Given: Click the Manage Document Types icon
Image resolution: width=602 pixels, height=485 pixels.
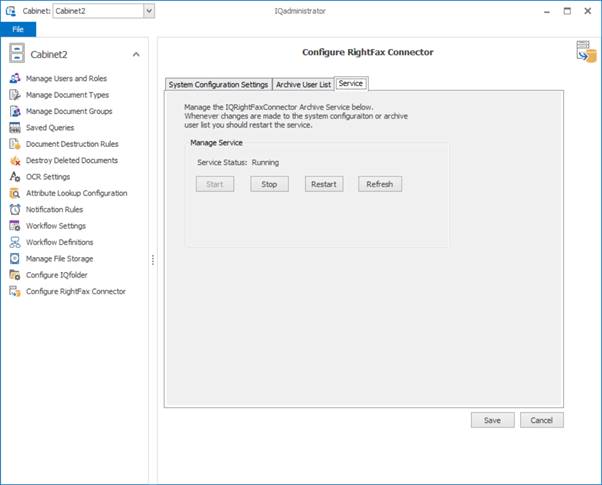Looking at the screenshot, I should click(15, 95).
